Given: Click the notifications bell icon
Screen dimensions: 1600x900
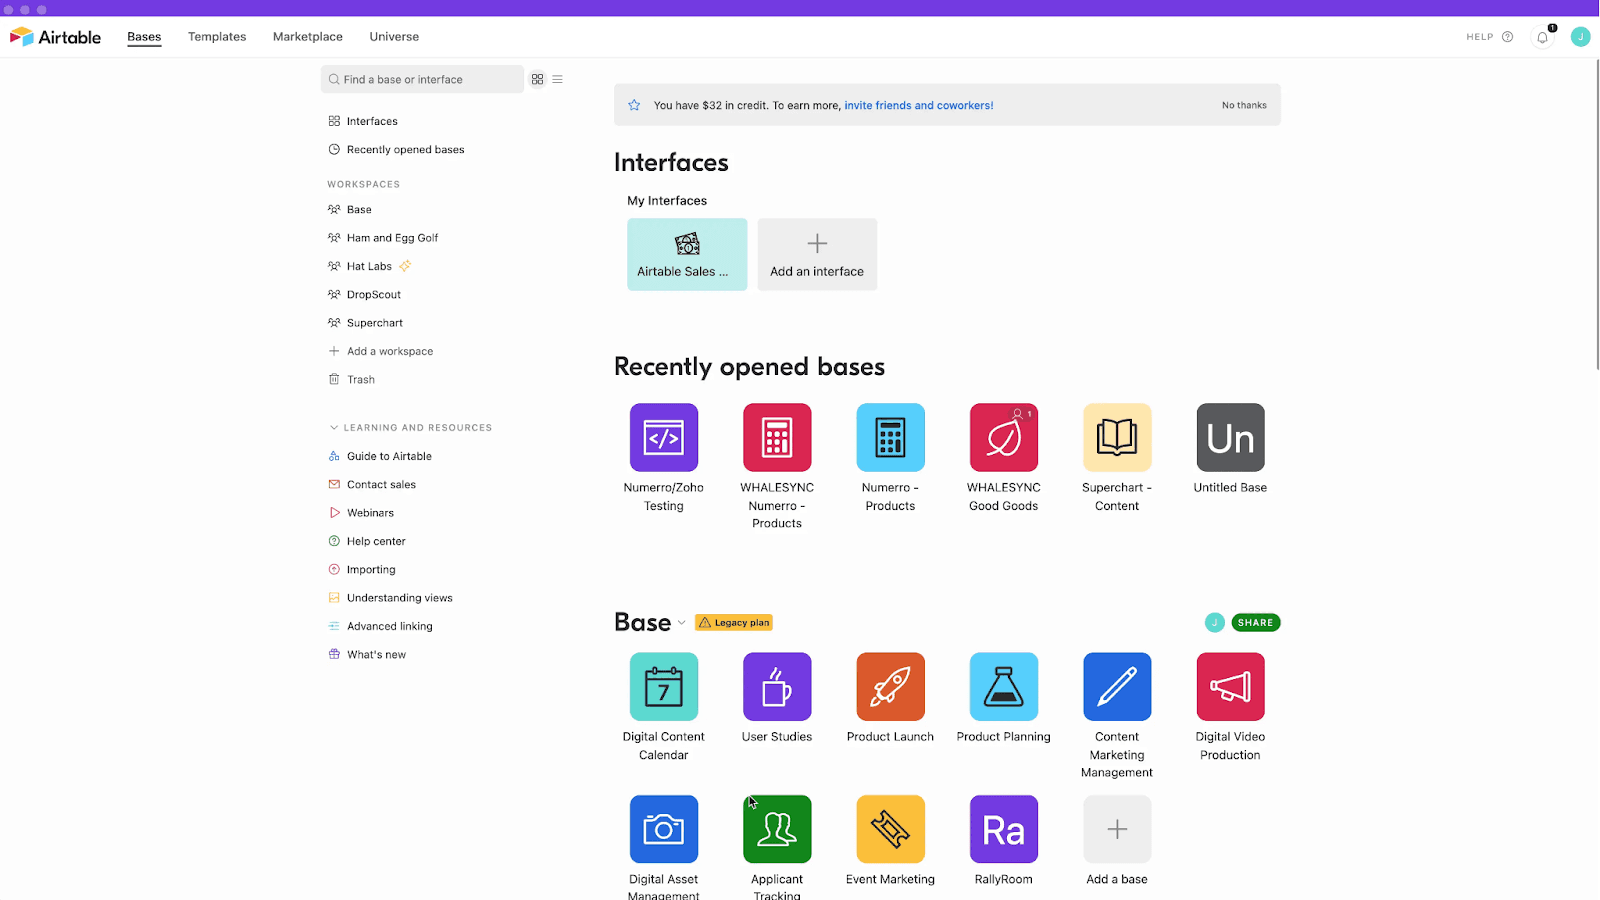Looking at the screenshot, I should tap(1542, 37).
